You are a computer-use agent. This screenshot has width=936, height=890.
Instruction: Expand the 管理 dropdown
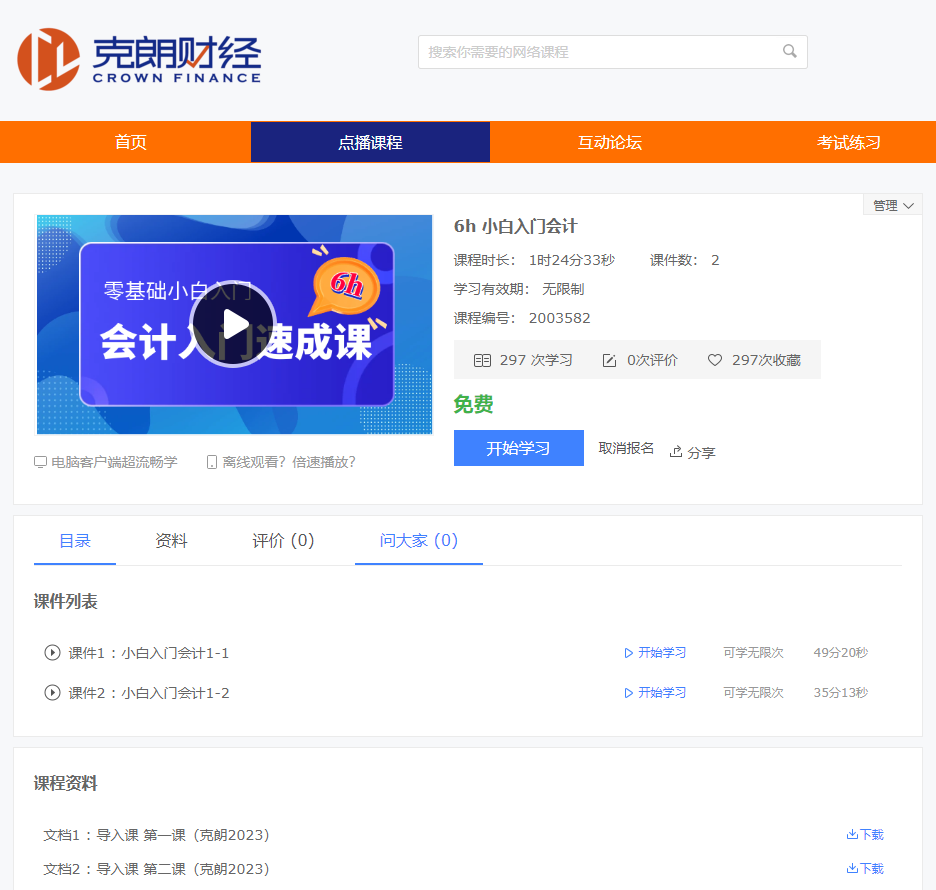click(x=893, y=205)
